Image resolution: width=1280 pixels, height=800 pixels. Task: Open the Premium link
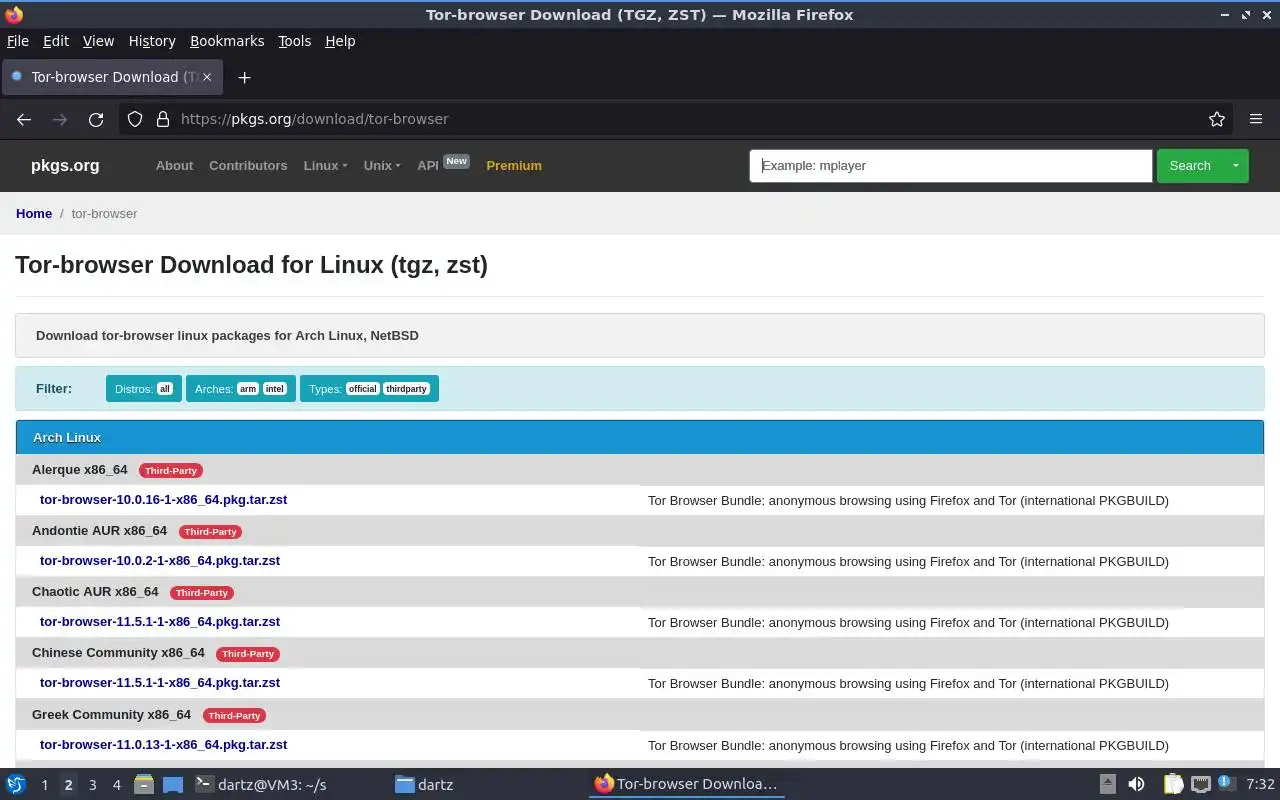point(514,166)
